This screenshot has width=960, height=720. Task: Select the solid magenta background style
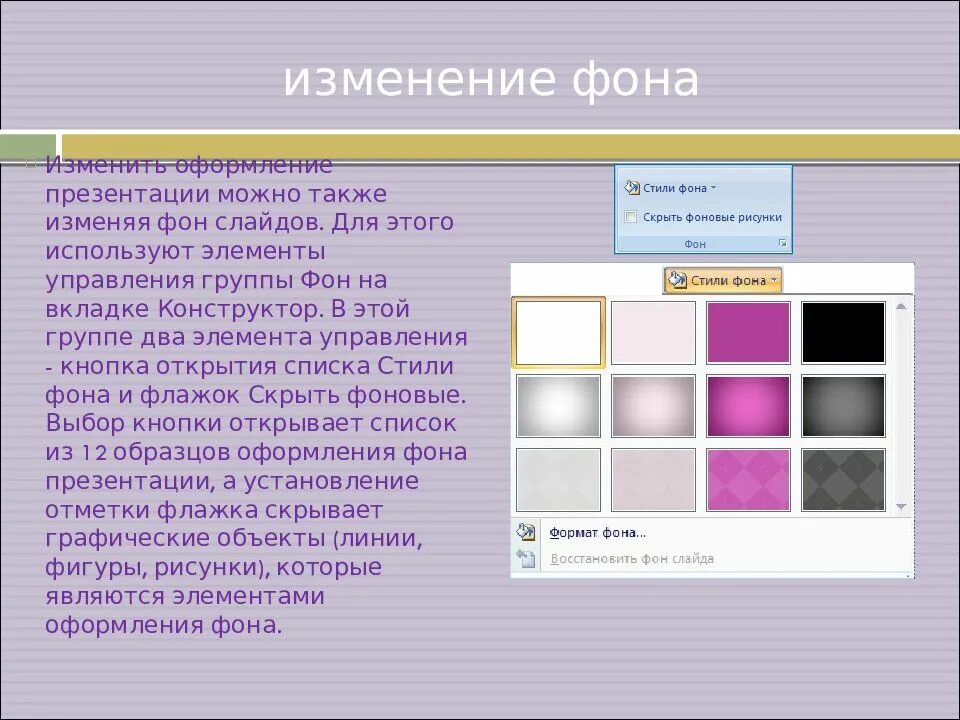click(748, 332)
